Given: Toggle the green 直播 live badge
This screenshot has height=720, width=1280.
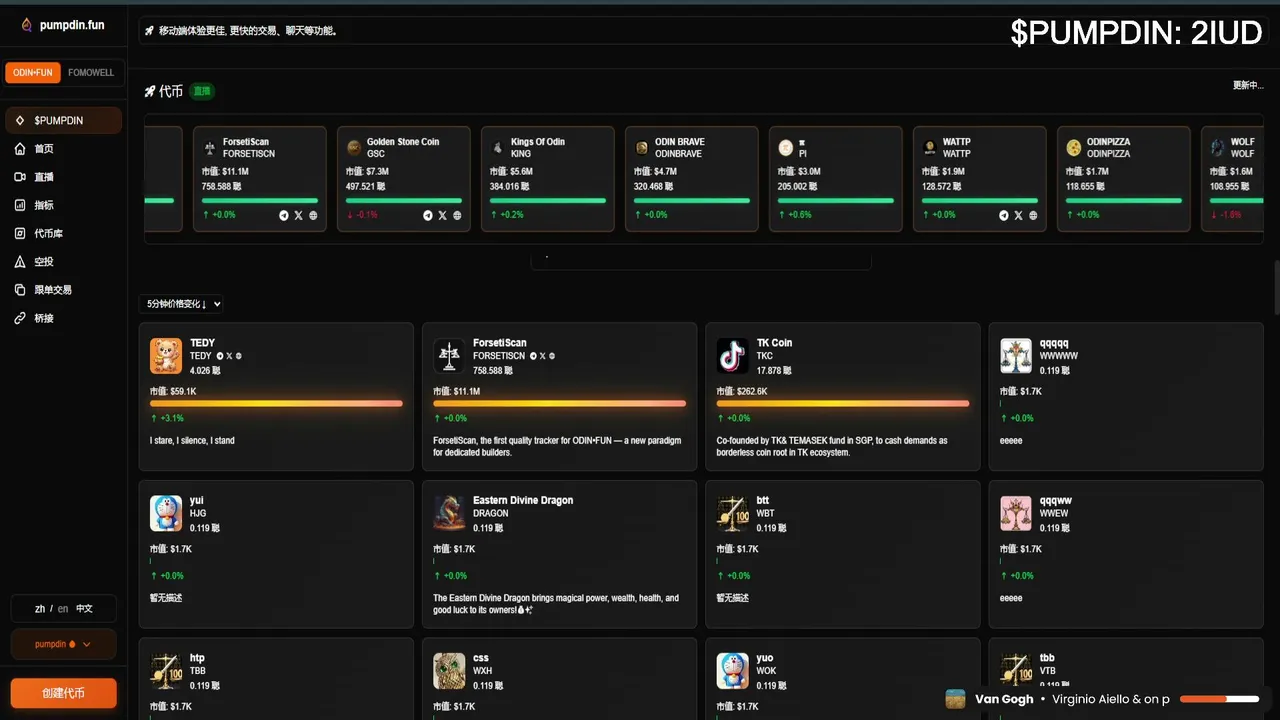Looking at the screenshot, I should (x=202, y=91).
